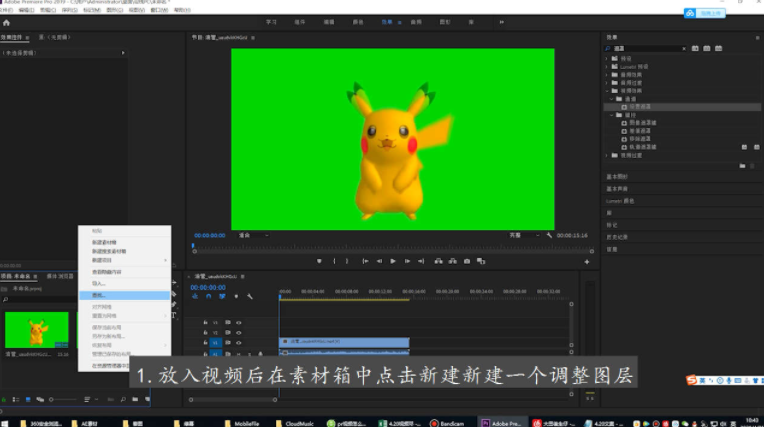The height and width of the screenshot is (427, 764).
Task: Lock the top video track
Action: [205, 323]
